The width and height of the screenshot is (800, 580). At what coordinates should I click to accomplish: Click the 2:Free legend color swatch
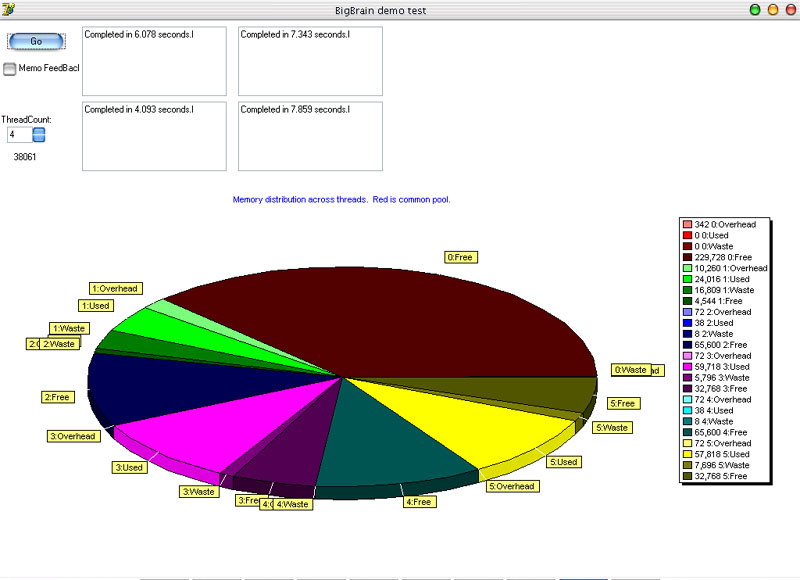pos(687,345)
